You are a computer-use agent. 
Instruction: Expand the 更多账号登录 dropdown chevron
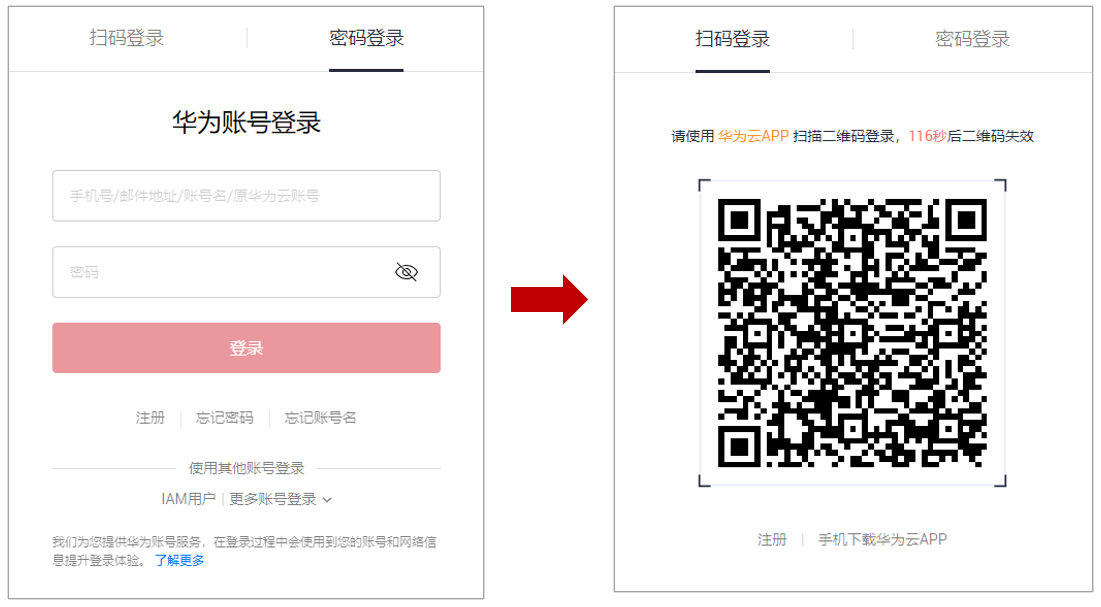[327, 500]
